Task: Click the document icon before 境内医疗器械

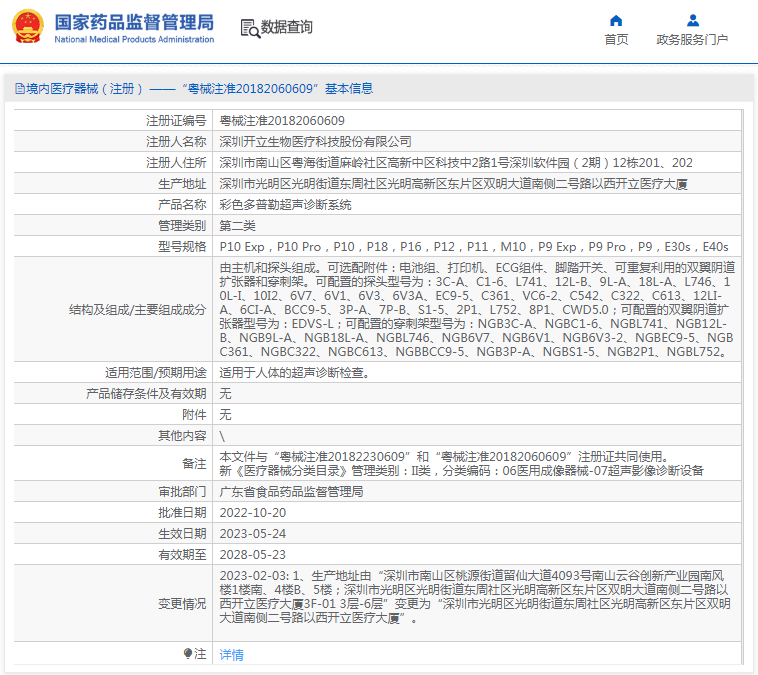Action: point(20,88)
